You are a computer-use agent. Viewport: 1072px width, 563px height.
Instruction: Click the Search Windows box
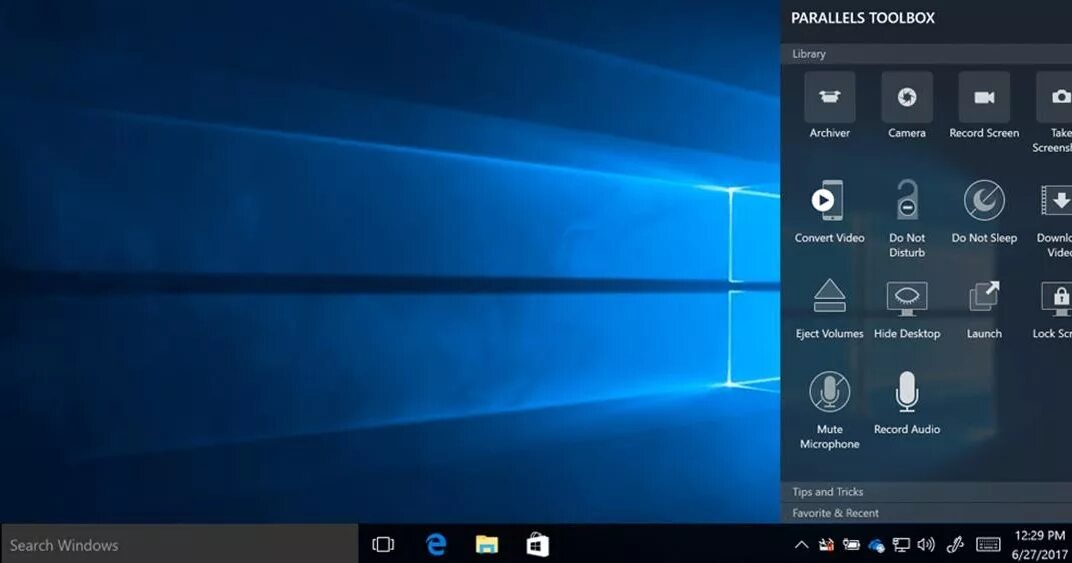(x=179, y=545)
